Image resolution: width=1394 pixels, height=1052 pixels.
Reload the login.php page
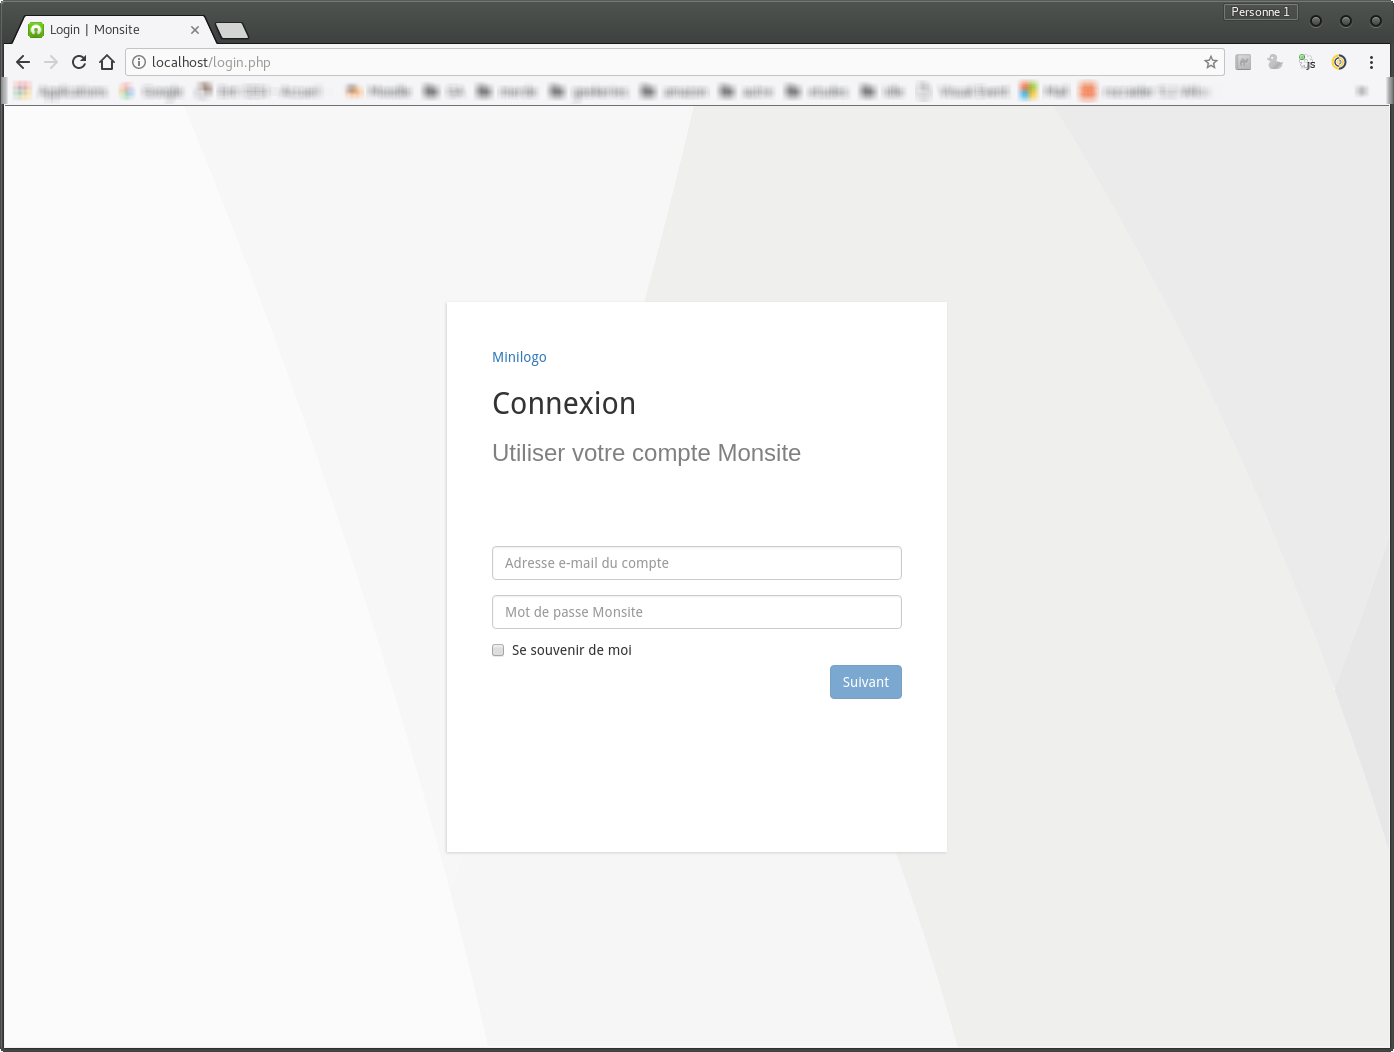[79, 62]
